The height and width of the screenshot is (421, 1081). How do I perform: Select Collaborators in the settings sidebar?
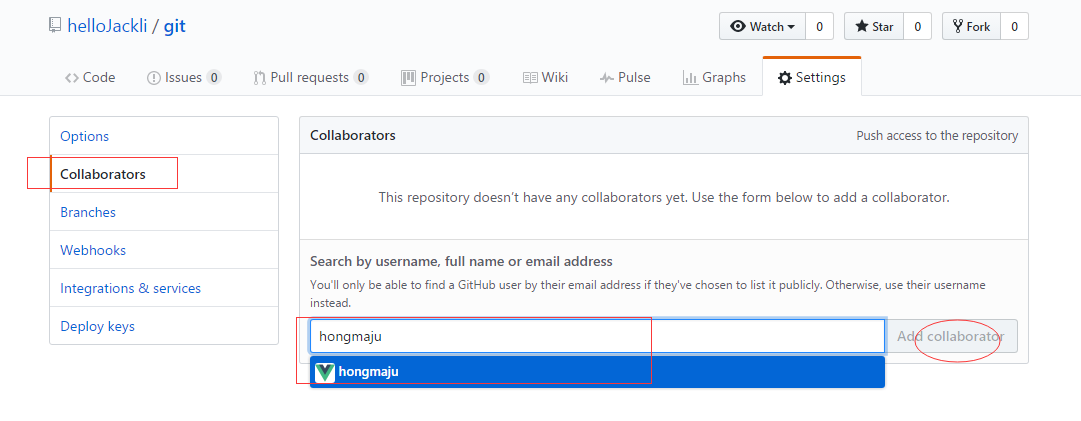pos(164,174)
